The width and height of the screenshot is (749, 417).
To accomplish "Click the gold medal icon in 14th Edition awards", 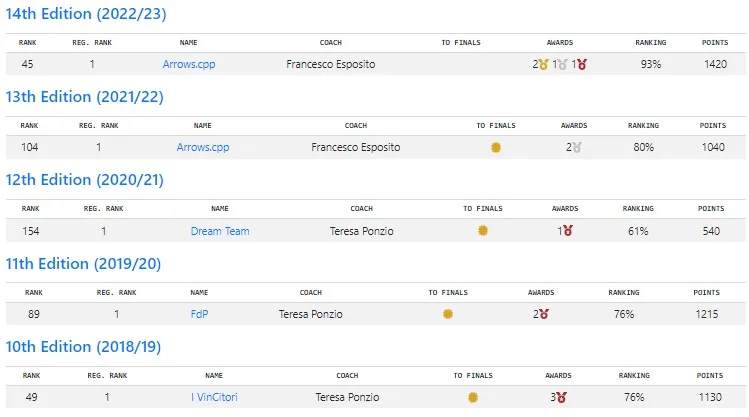I will point(544,64).
